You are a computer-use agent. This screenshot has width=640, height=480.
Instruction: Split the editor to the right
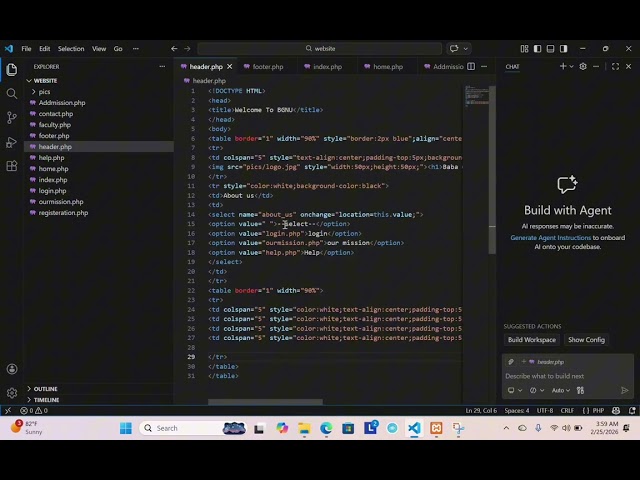coord(471,67)
